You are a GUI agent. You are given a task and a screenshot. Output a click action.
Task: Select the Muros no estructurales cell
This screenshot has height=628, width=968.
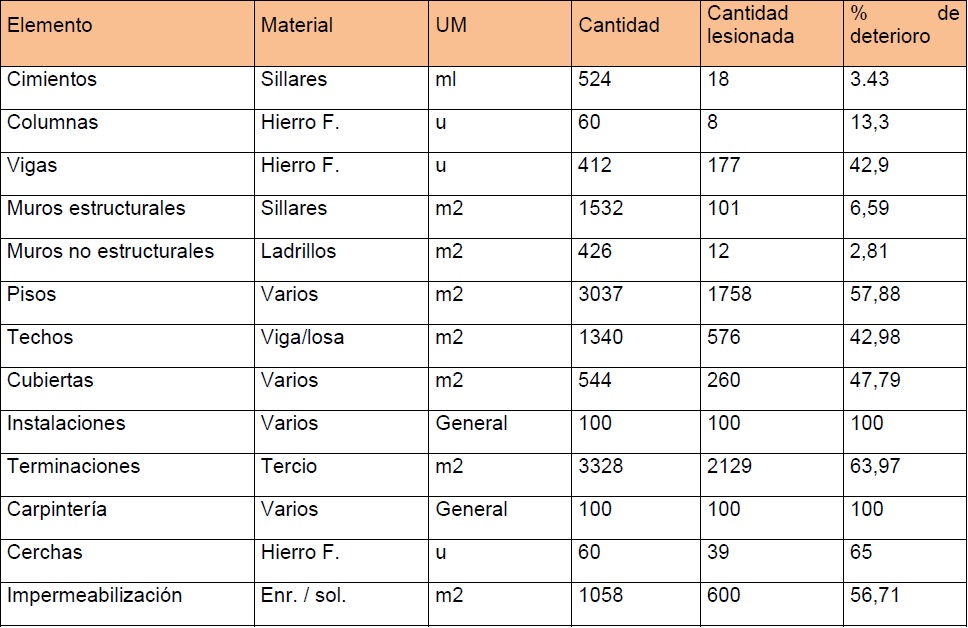tap(110, 251)
